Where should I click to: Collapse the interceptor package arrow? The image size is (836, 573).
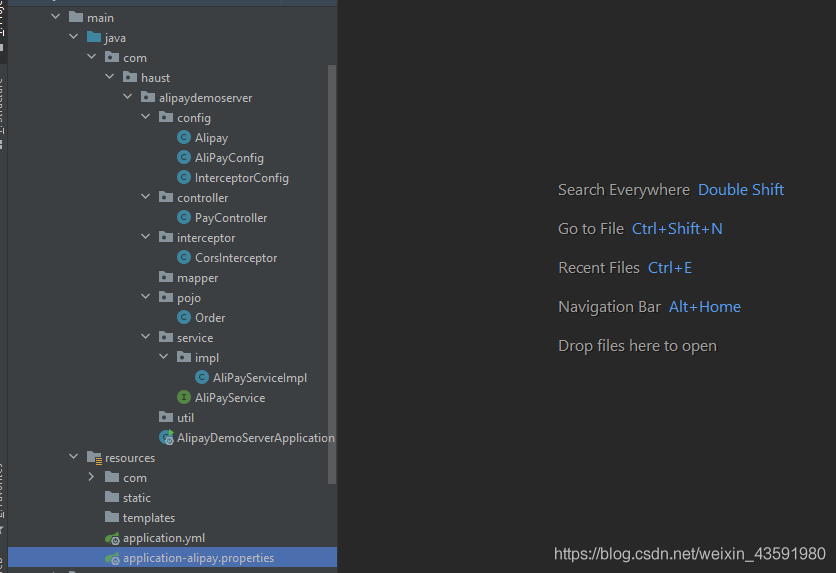click(x=146, y=238)
